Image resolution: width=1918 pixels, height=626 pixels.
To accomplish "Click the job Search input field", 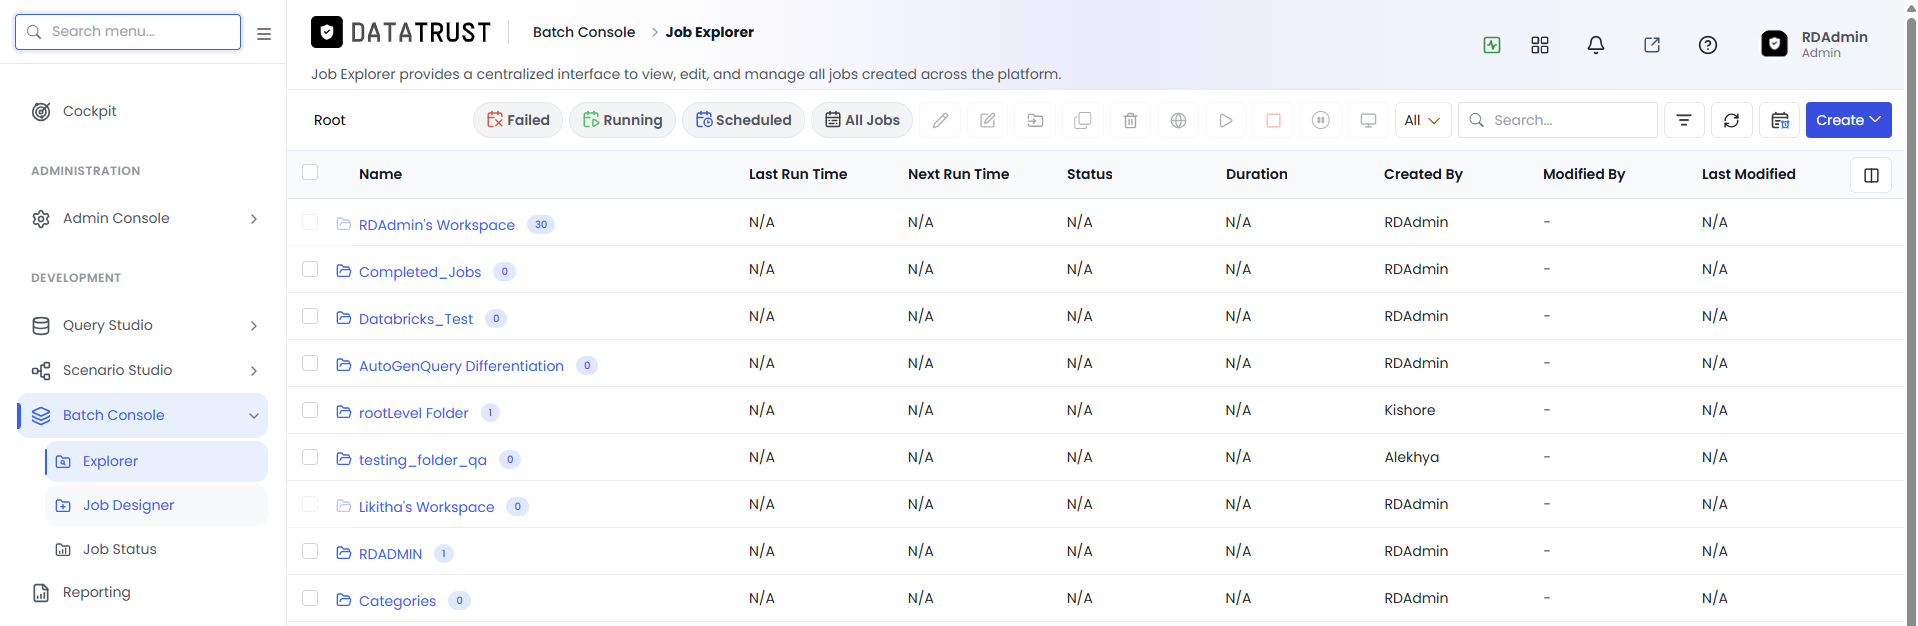I will point(1557,120).
